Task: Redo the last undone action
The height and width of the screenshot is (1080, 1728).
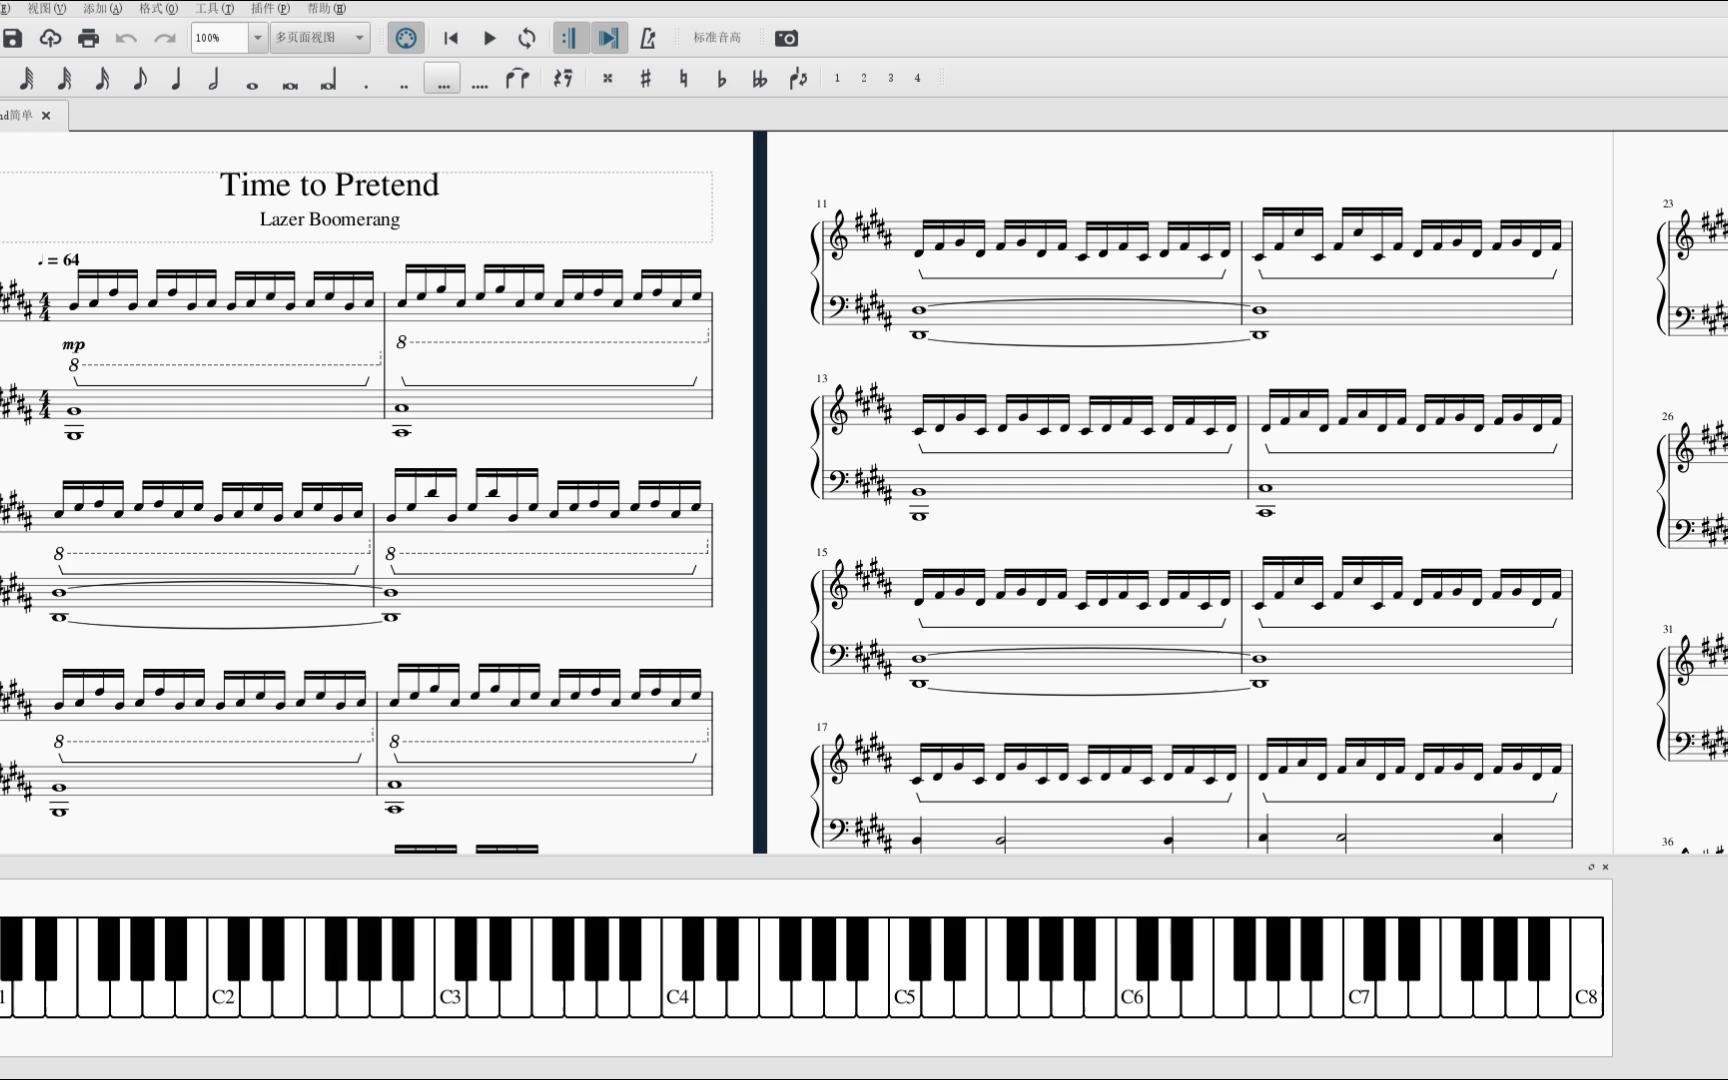Action: [x=165, y=38]
